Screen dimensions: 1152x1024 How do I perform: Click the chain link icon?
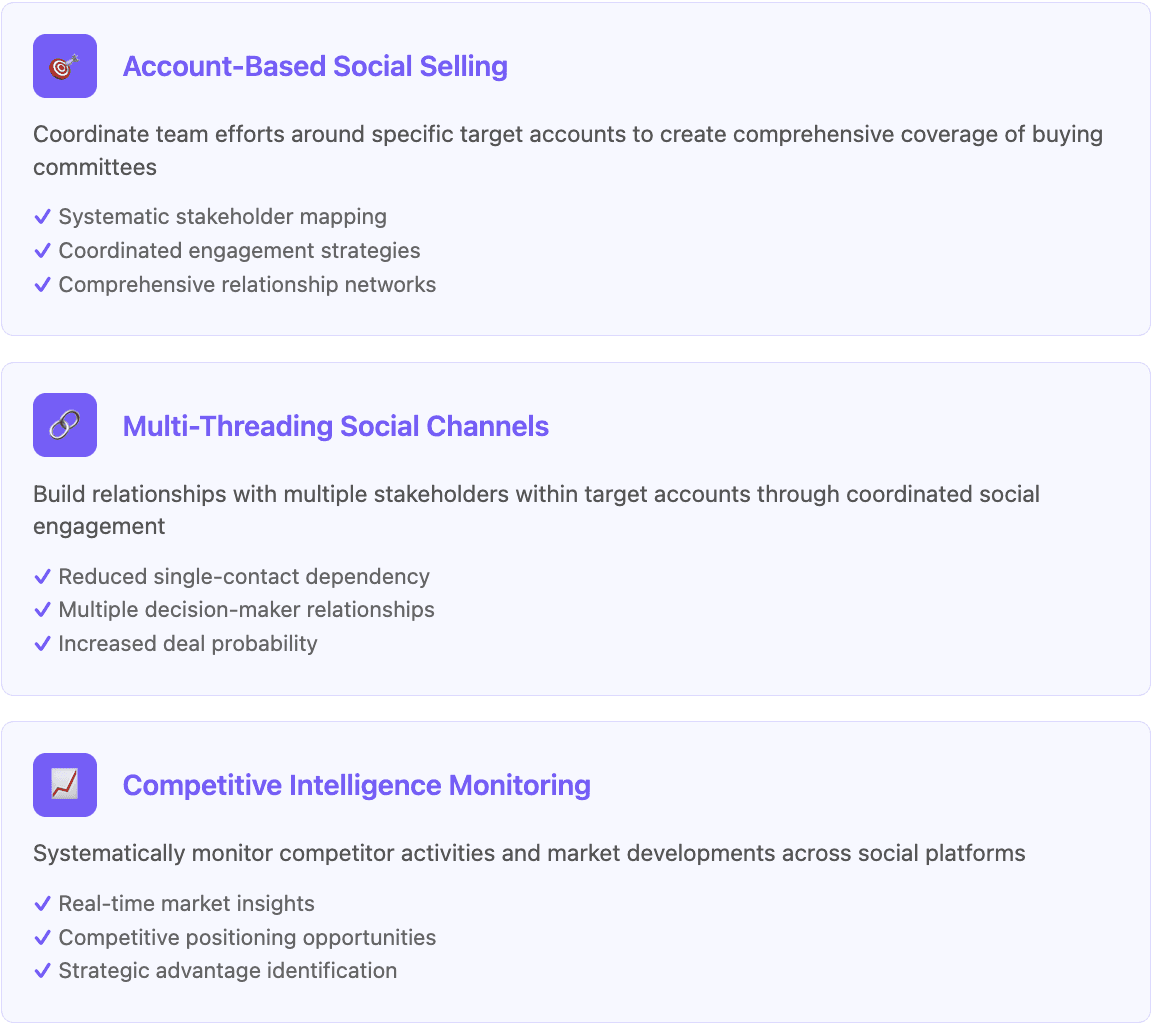(65, 425)
